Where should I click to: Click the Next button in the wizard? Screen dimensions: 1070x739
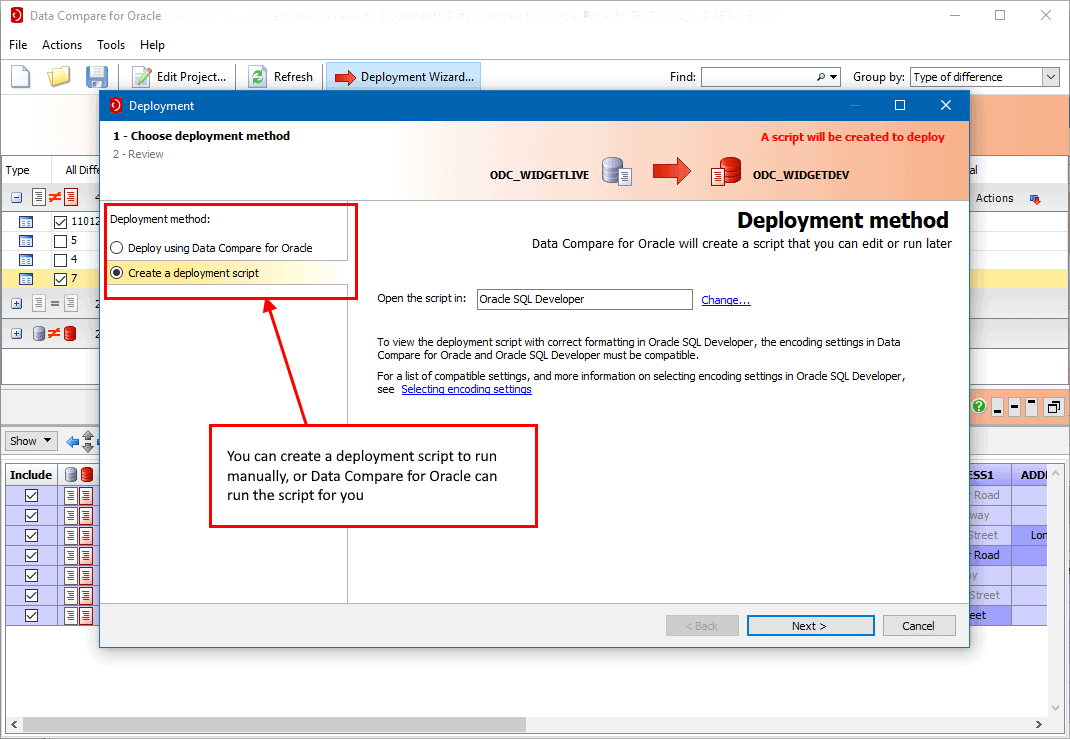point(810,625)
